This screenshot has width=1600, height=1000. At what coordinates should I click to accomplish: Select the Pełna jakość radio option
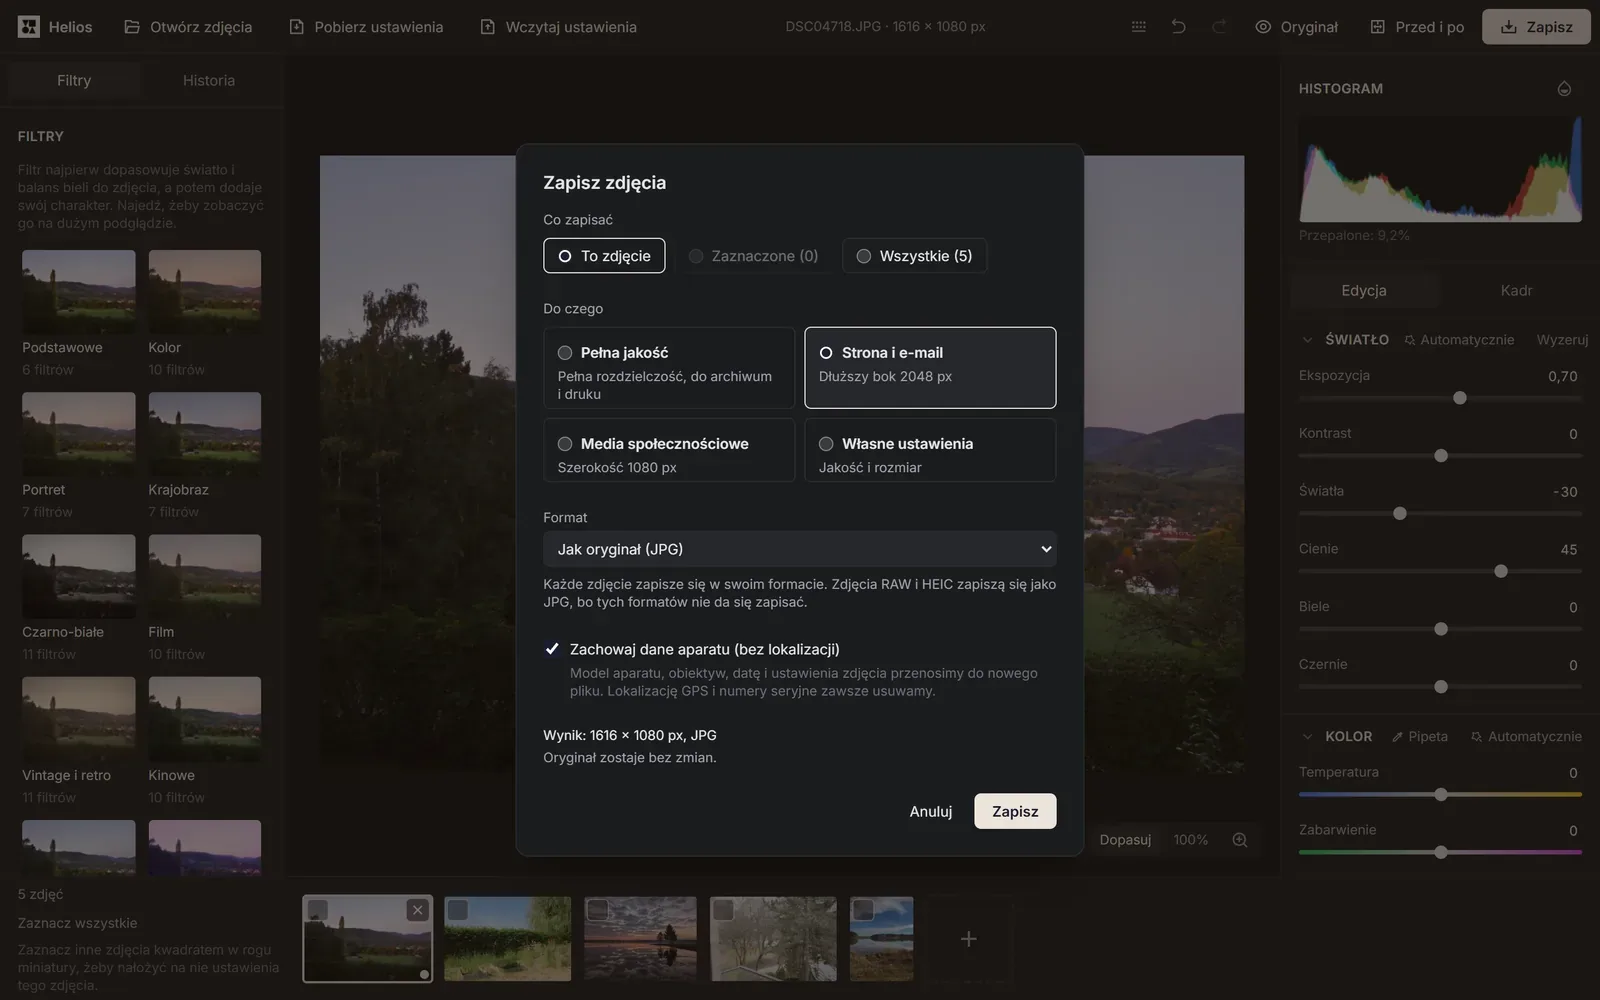tap(669, 368)
